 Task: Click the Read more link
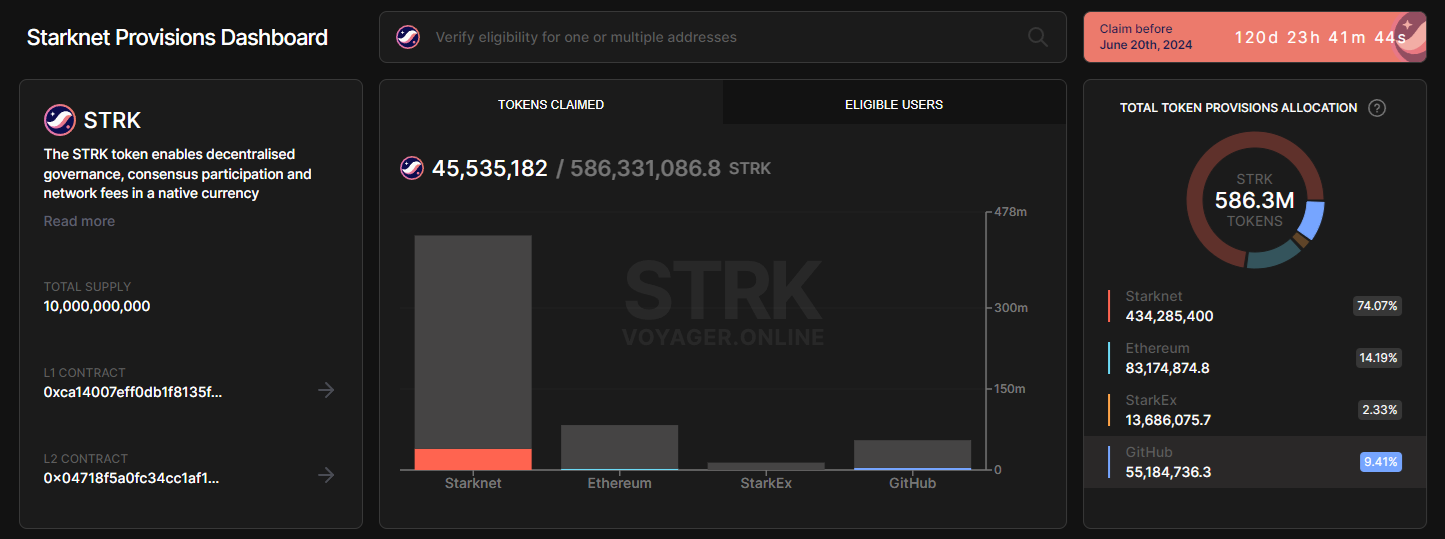click(79, 221)
